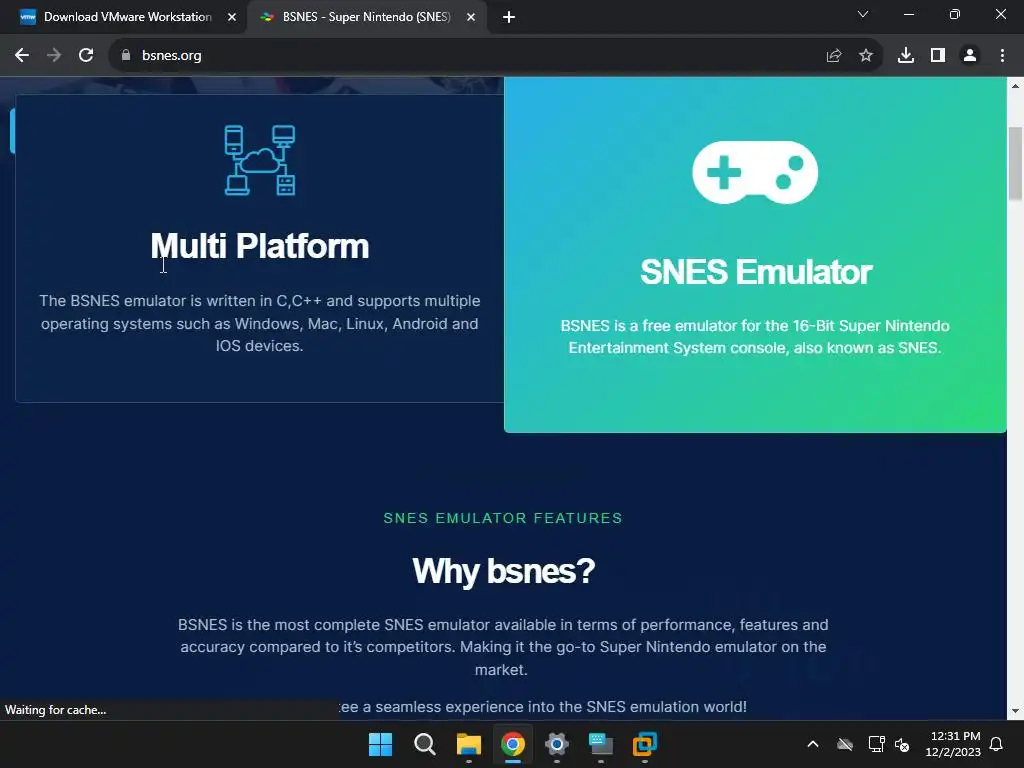Open Settings gear app in taskbar
The height and width of the screenshot is (768, 1024).
coord(556,744)
